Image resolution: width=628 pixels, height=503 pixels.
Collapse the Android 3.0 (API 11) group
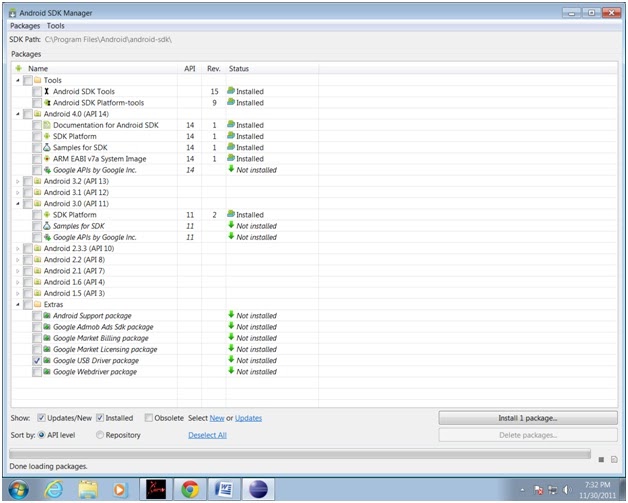[18, 204]
